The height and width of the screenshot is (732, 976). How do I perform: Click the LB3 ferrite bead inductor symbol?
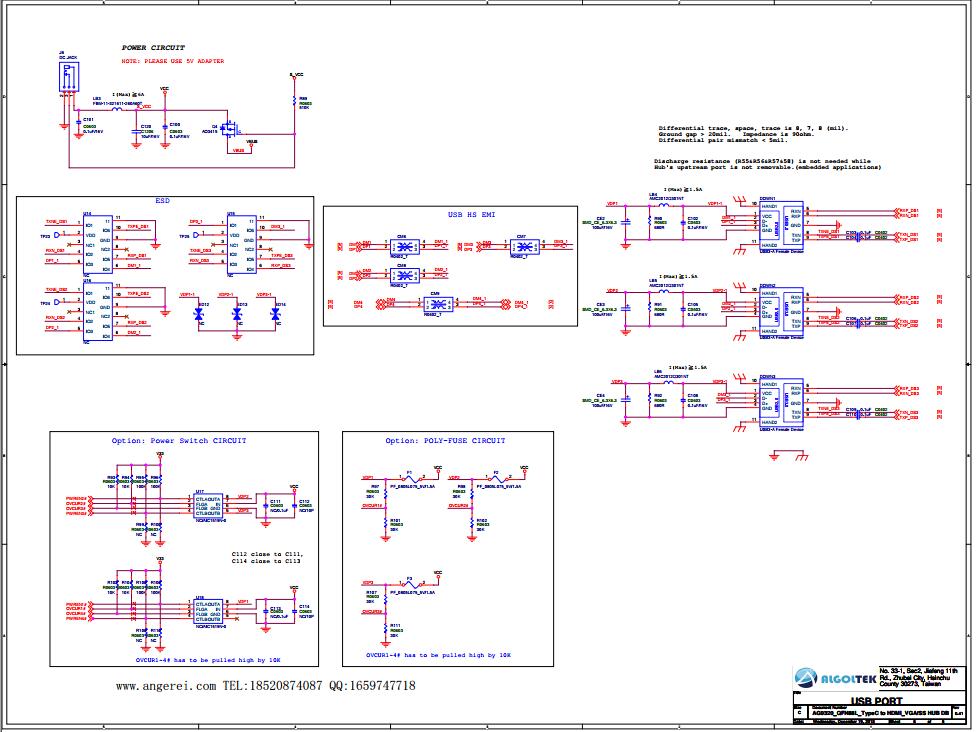[116, 109]
